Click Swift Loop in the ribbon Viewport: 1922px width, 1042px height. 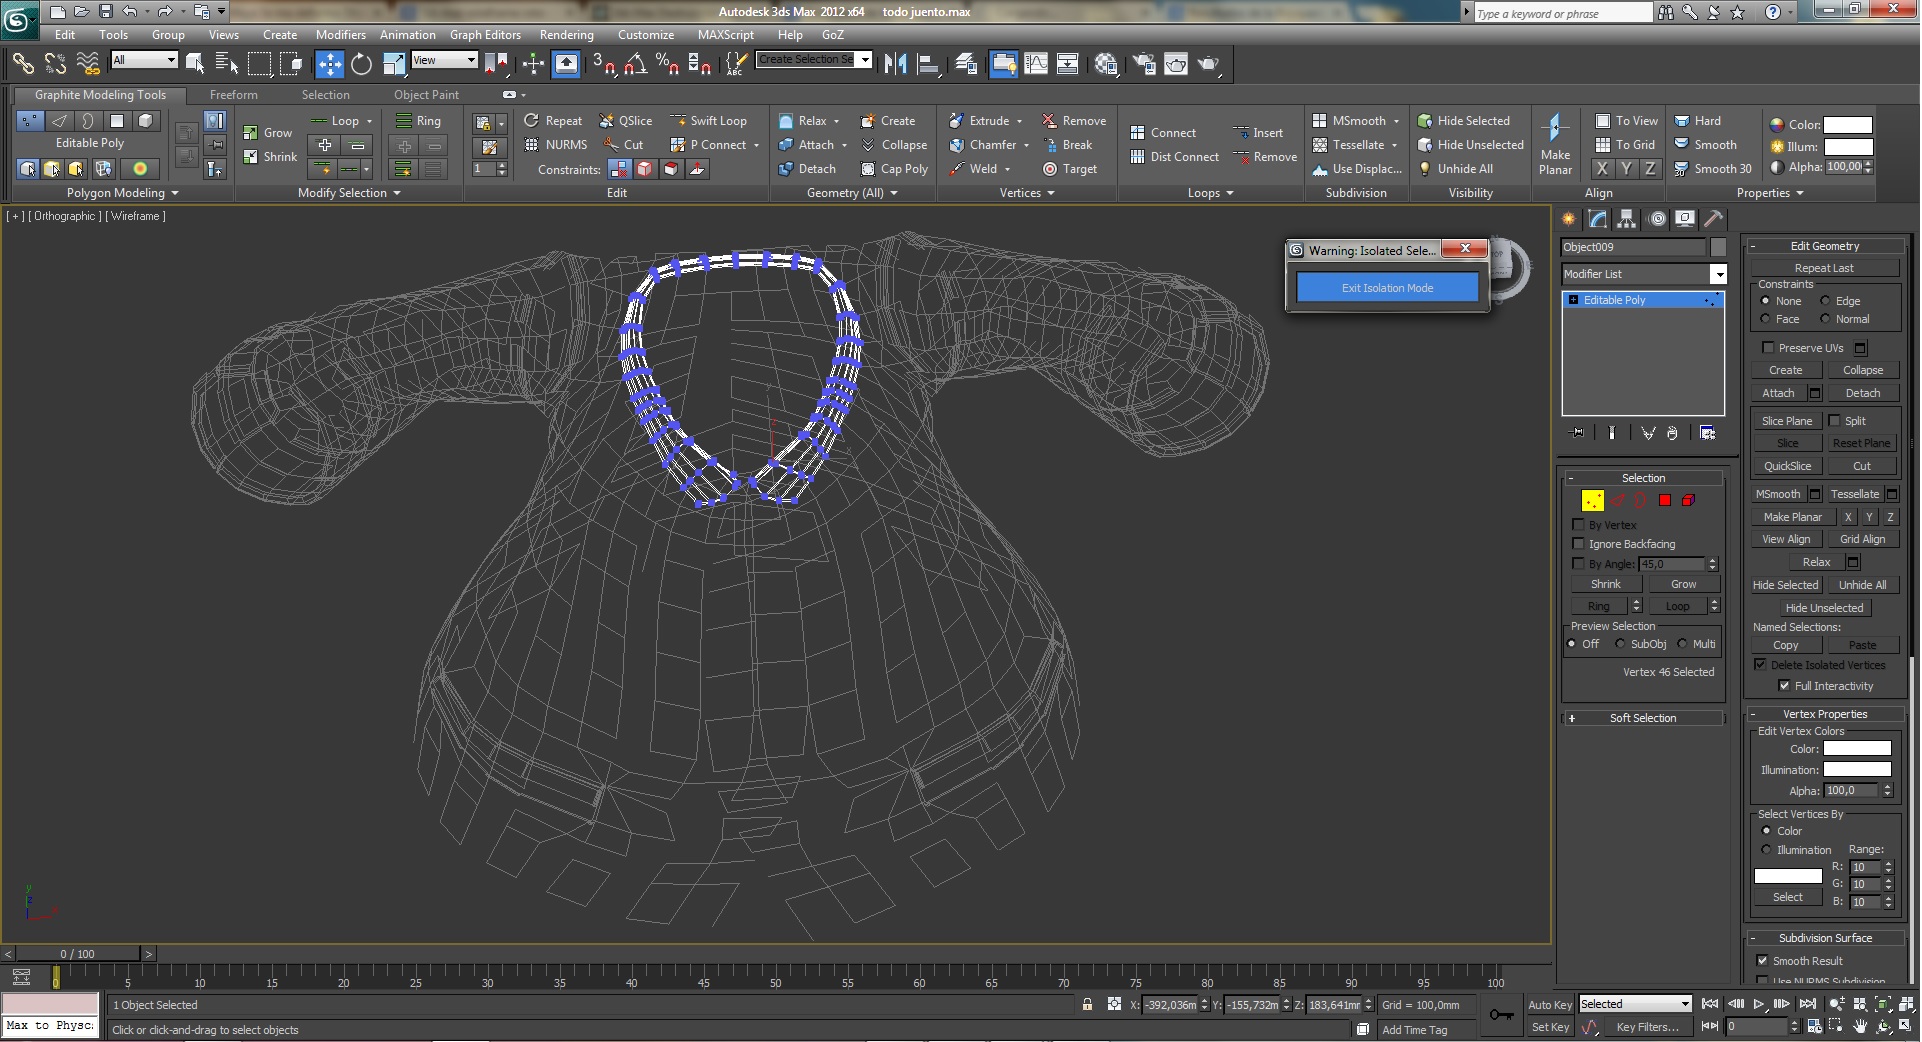click(x=708, y=121)
